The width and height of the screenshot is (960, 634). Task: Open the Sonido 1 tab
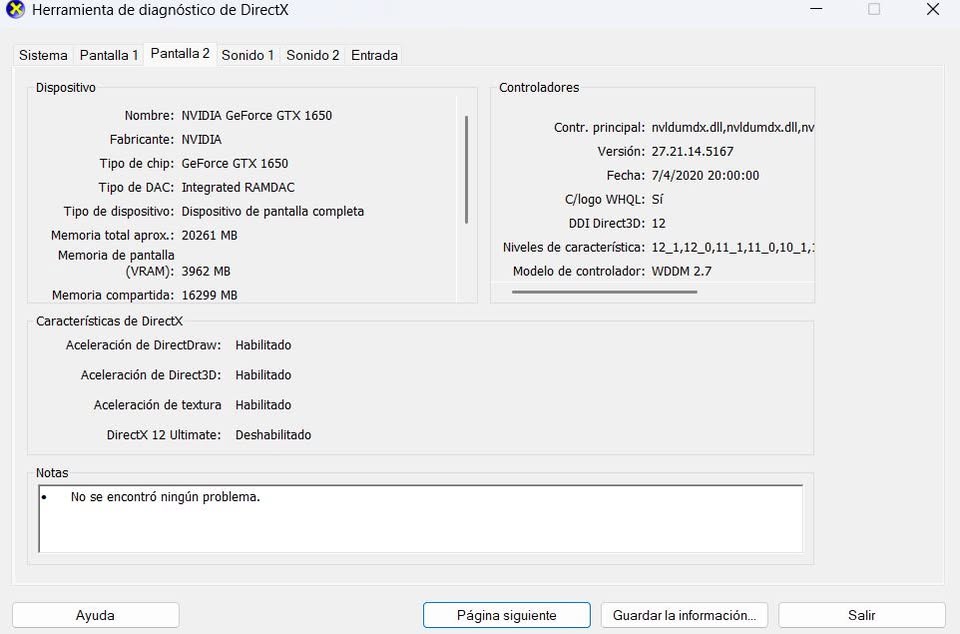tap(247, 55)
